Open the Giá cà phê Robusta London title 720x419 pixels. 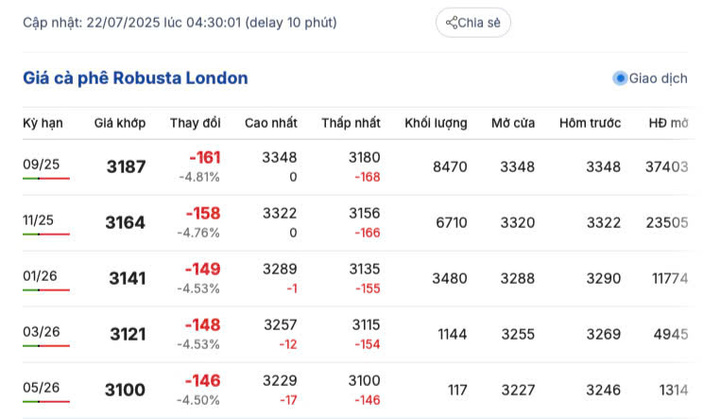click(x=136, y=78)
